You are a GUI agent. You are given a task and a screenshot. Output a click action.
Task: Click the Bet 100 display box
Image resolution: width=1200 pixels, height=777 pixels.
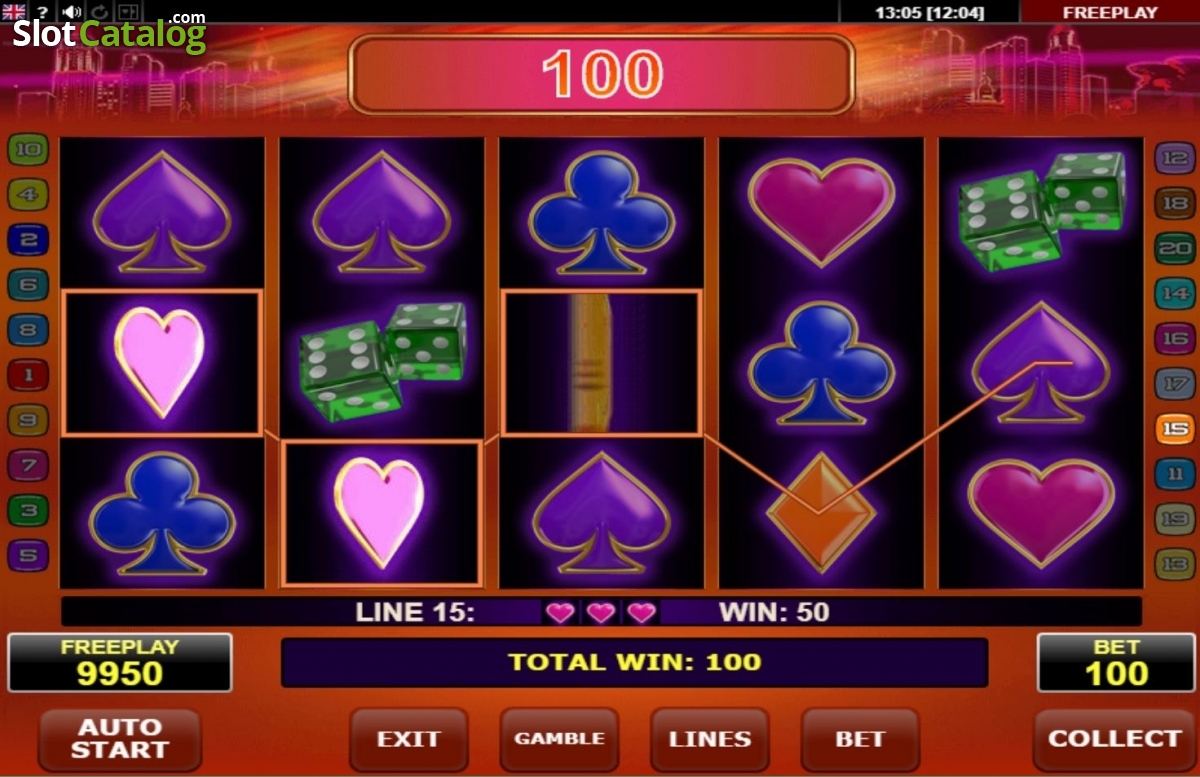(x=1116, y=662)
